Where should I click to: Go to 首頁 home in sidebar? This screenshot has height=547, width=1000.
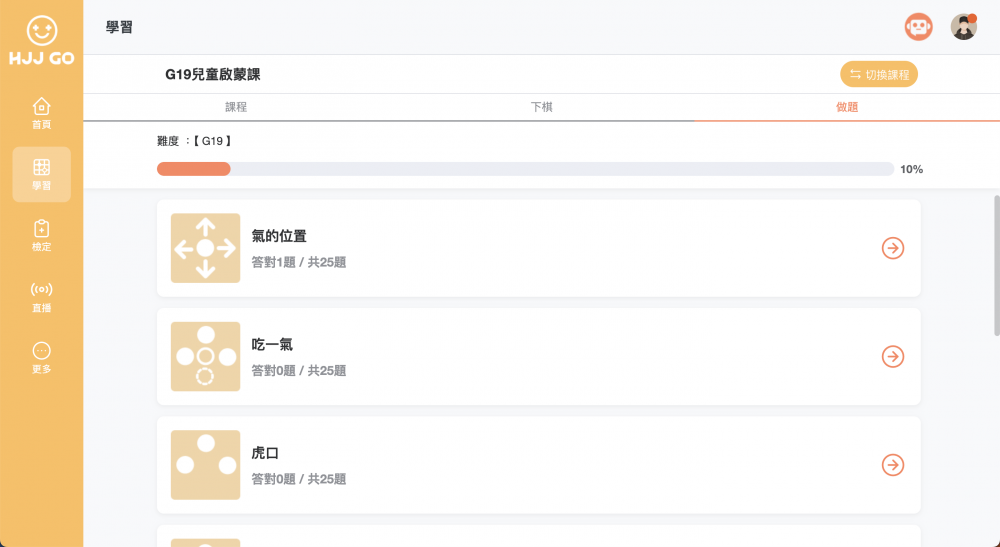(41, 113)
